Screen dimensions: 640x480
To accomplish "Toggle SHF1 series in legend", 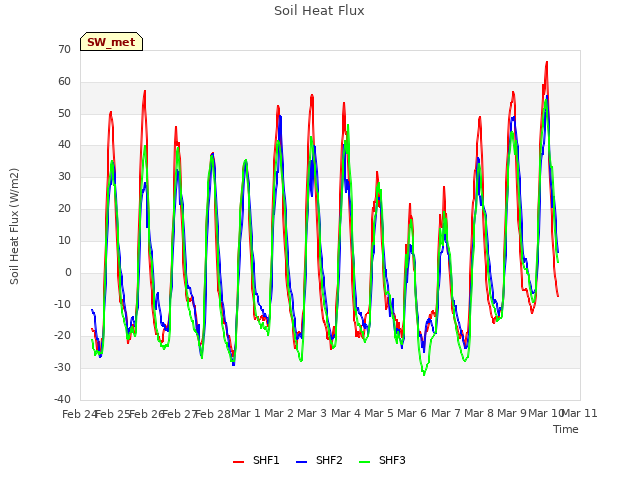I will [x=256, y=460].
